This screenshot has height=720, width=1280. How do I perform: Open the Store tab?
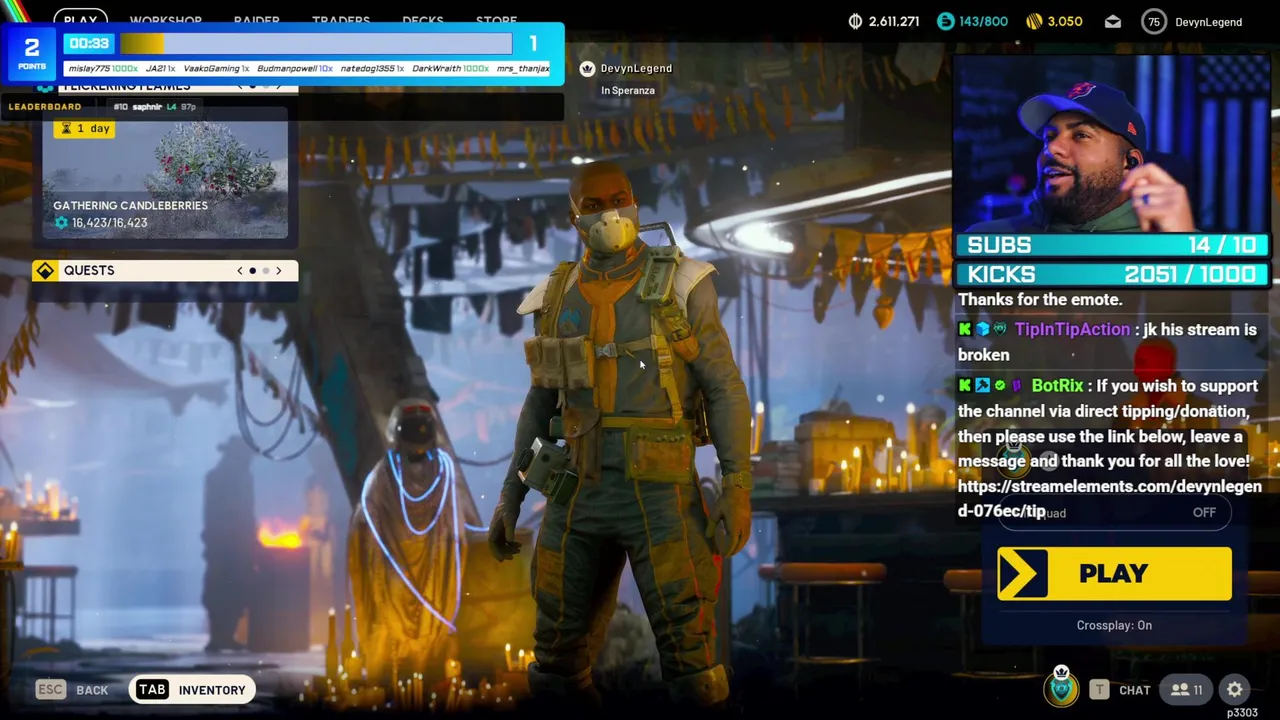[496, 20]
